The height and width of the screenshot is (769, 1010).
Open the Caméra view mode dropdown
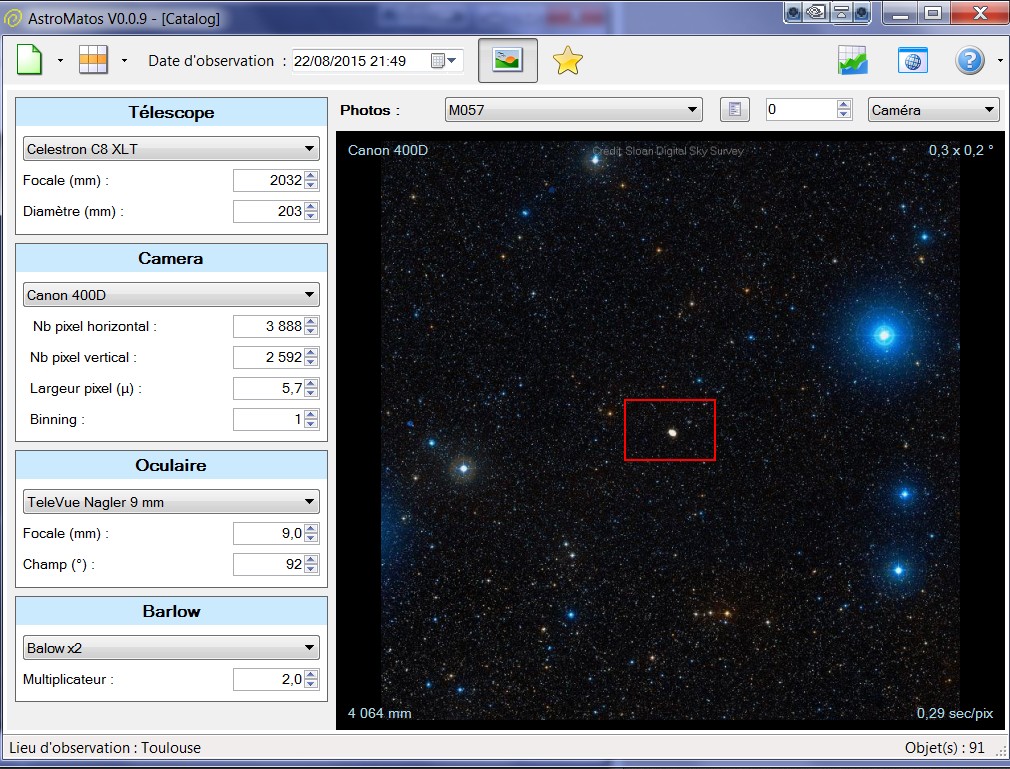[933, 109]
